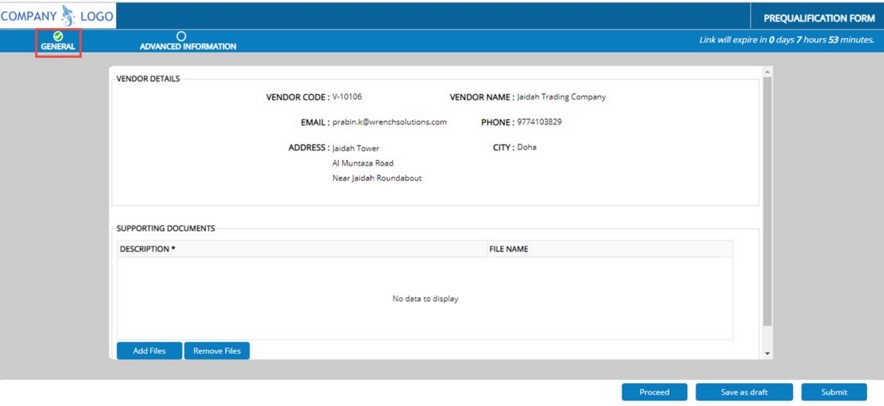Screen dimensions: 884x406
Task: Click the No data to display area
Action: [425, 299]
